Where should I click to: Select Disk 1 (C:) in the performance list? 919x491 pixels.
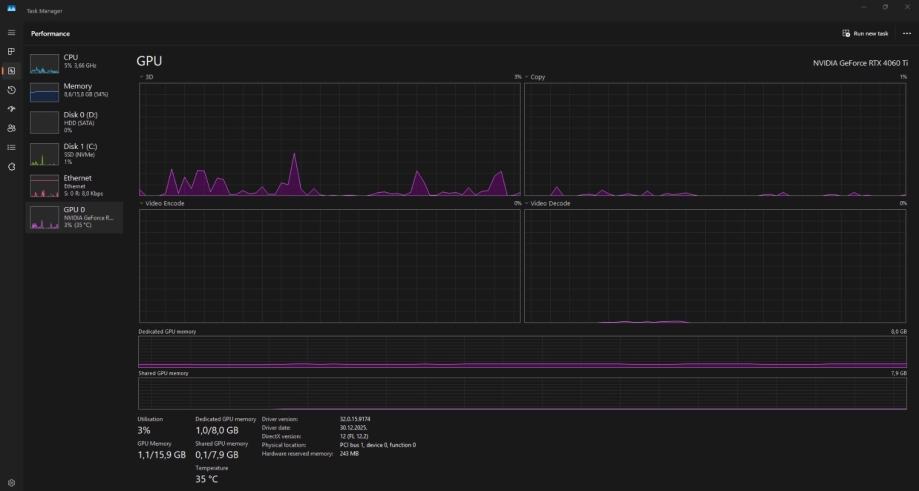[74, 154]
